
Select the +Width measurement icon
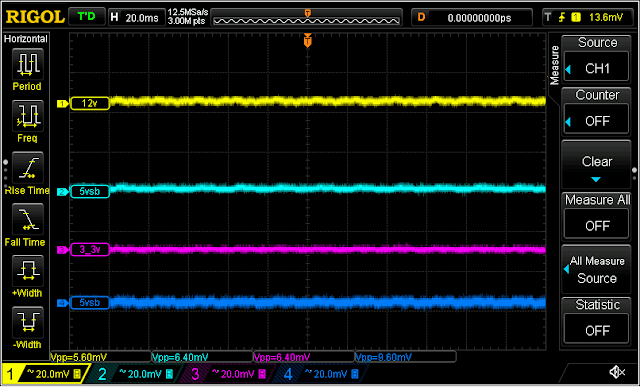tap(27, 271)
